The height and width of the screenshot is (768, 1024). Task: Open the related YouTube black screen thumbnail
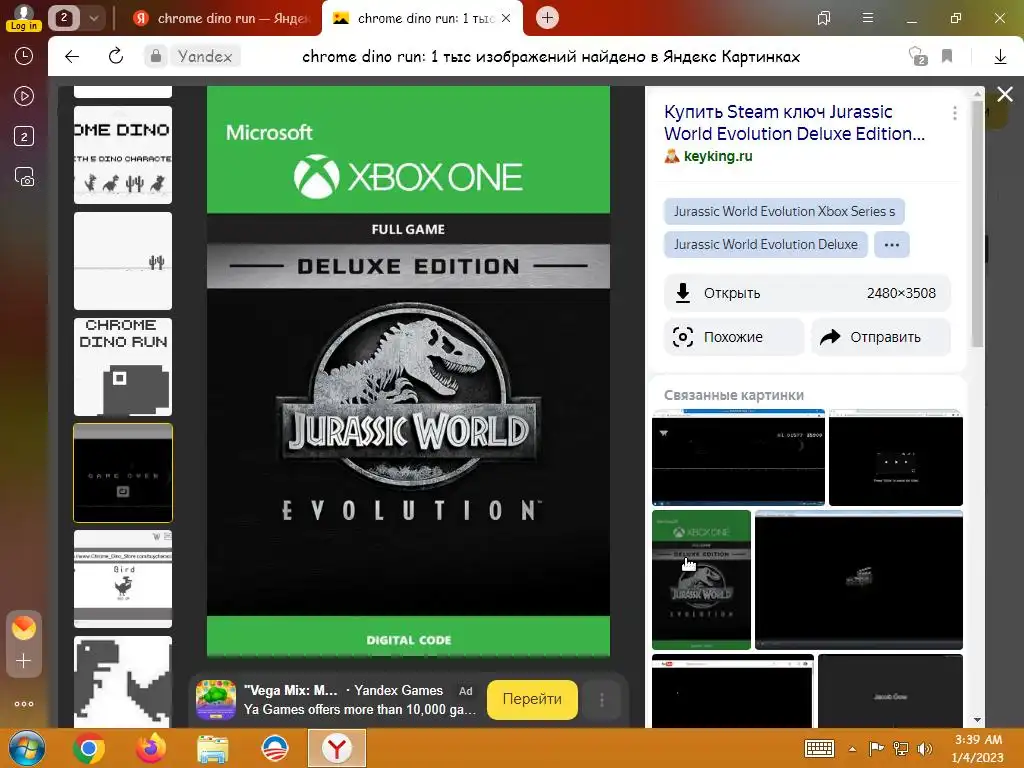pyautogui.click(x=733, y=691)
